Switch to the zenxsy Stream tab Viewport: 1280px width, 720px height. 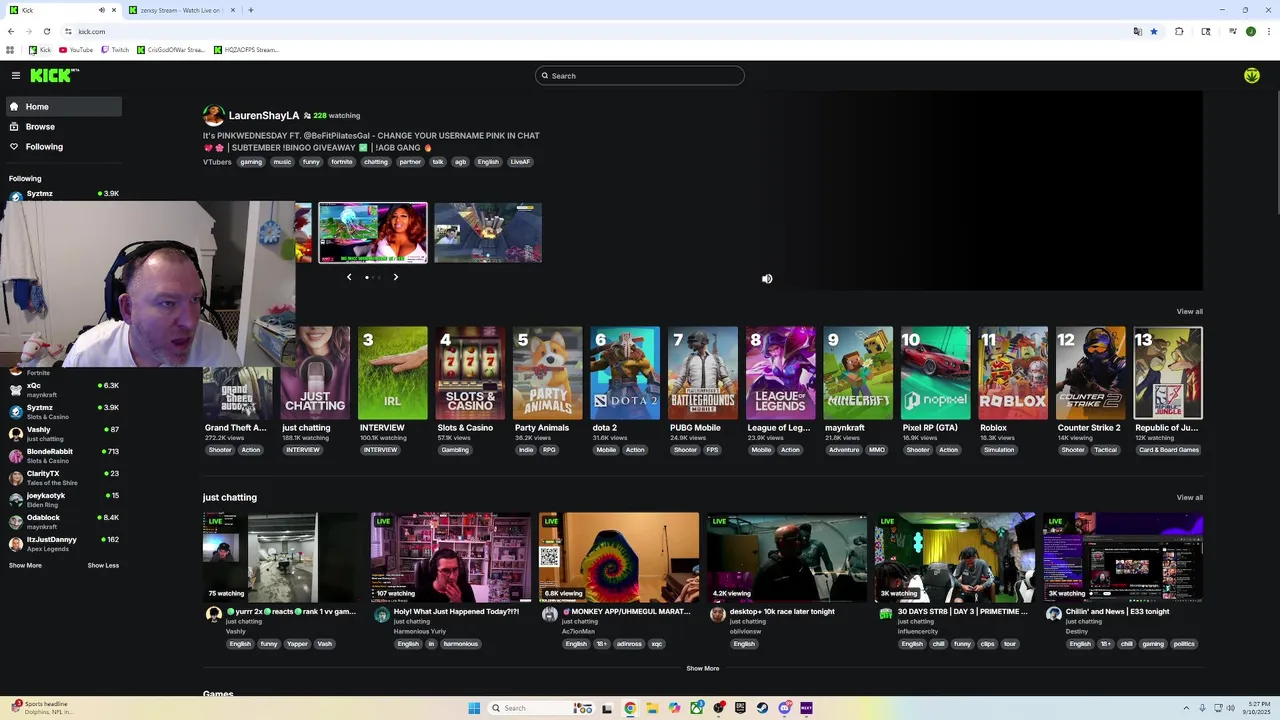tap(183, 10)
